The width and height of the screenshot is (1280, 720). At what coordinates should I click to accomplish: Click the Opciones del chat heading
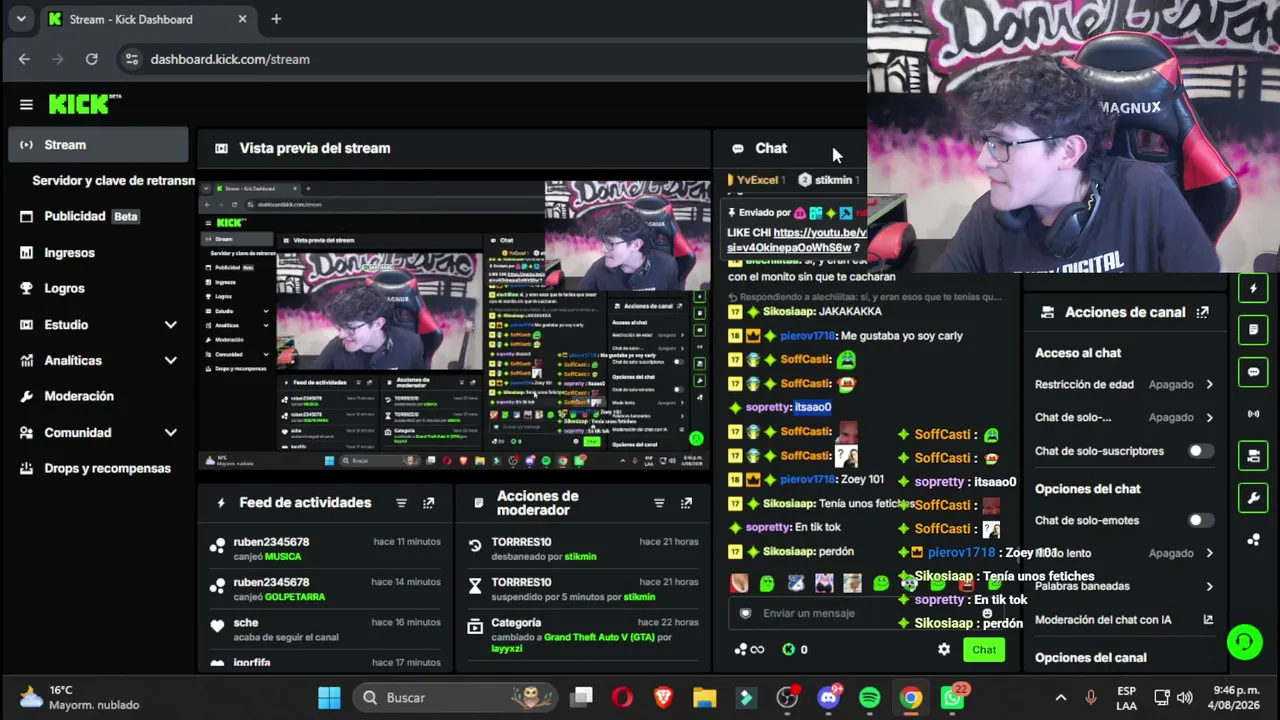click(1087, 489)
